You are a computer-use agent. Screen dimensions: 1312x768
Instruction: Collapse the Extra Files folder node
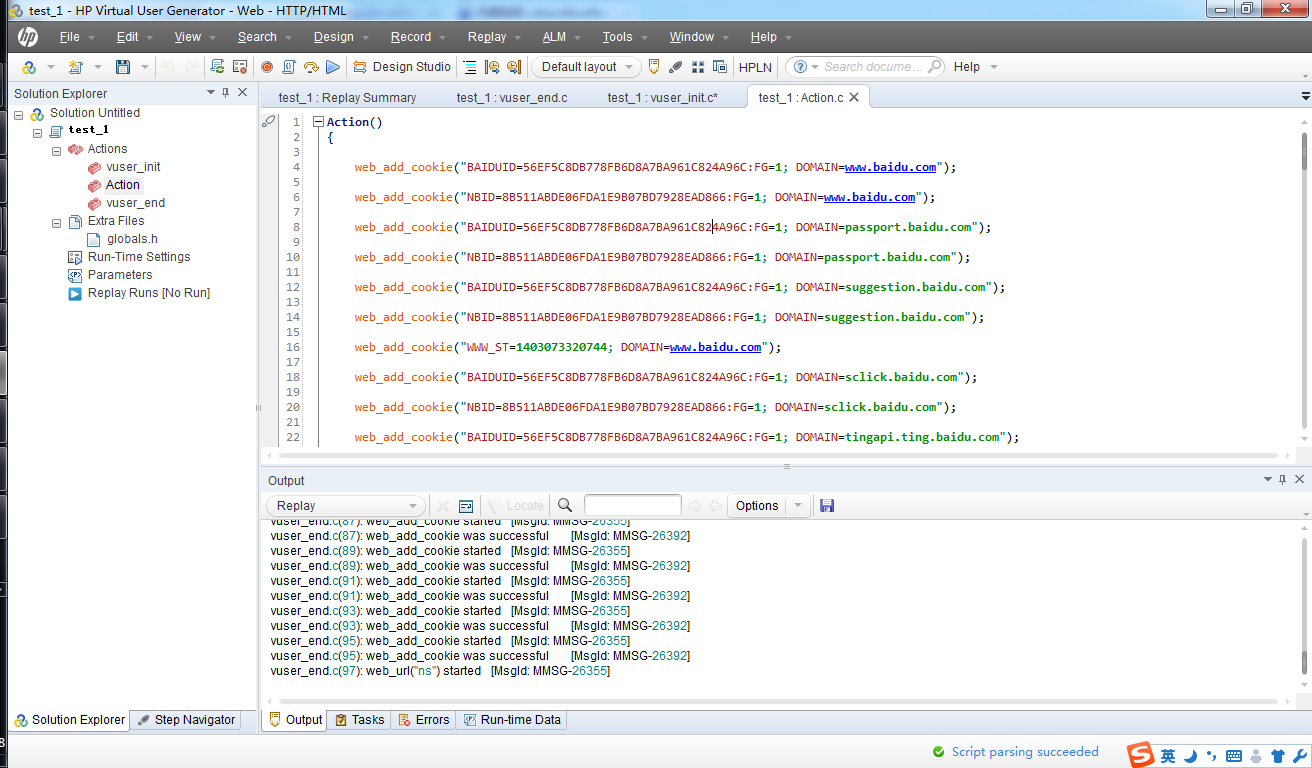(x=57, y=222)
